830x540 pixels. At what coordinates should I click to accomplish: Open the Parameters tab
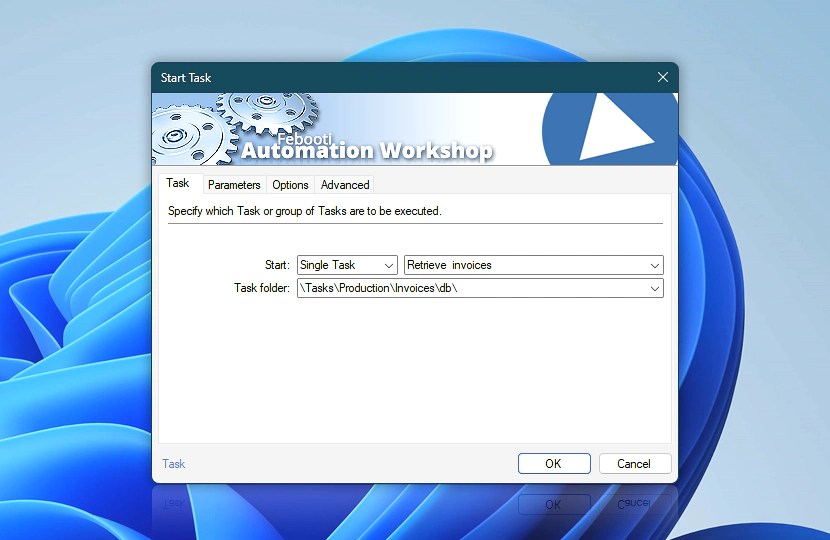234,185
